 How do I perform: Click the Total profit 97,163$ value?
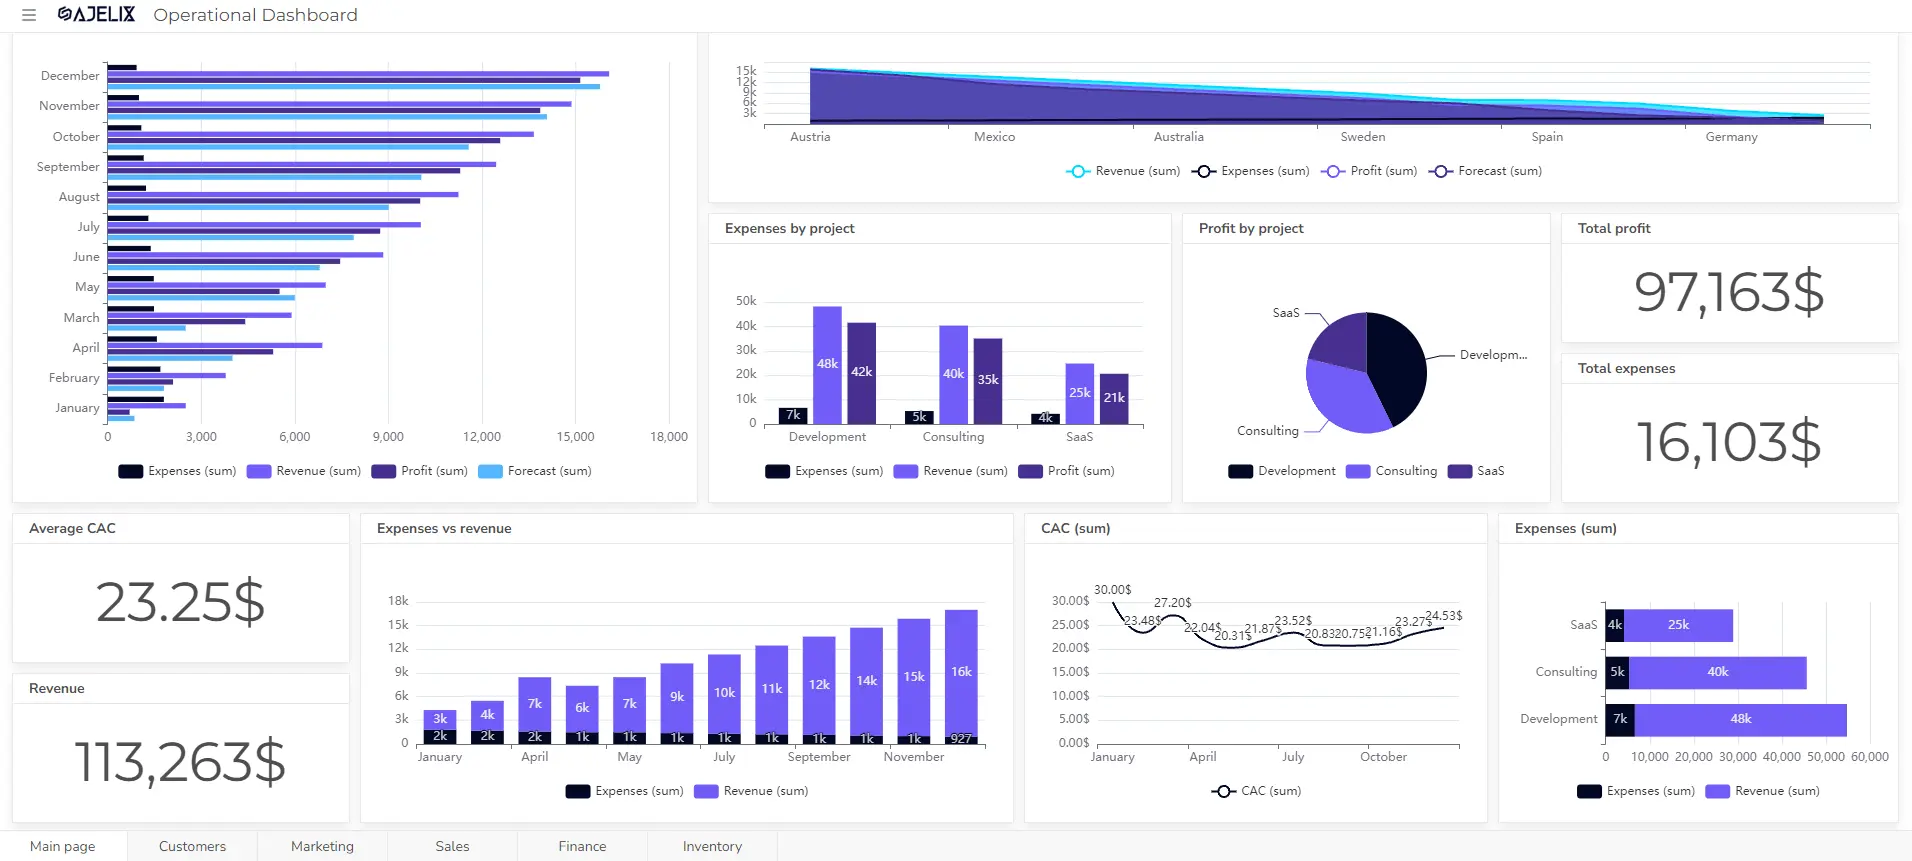tap(1729, 292)
